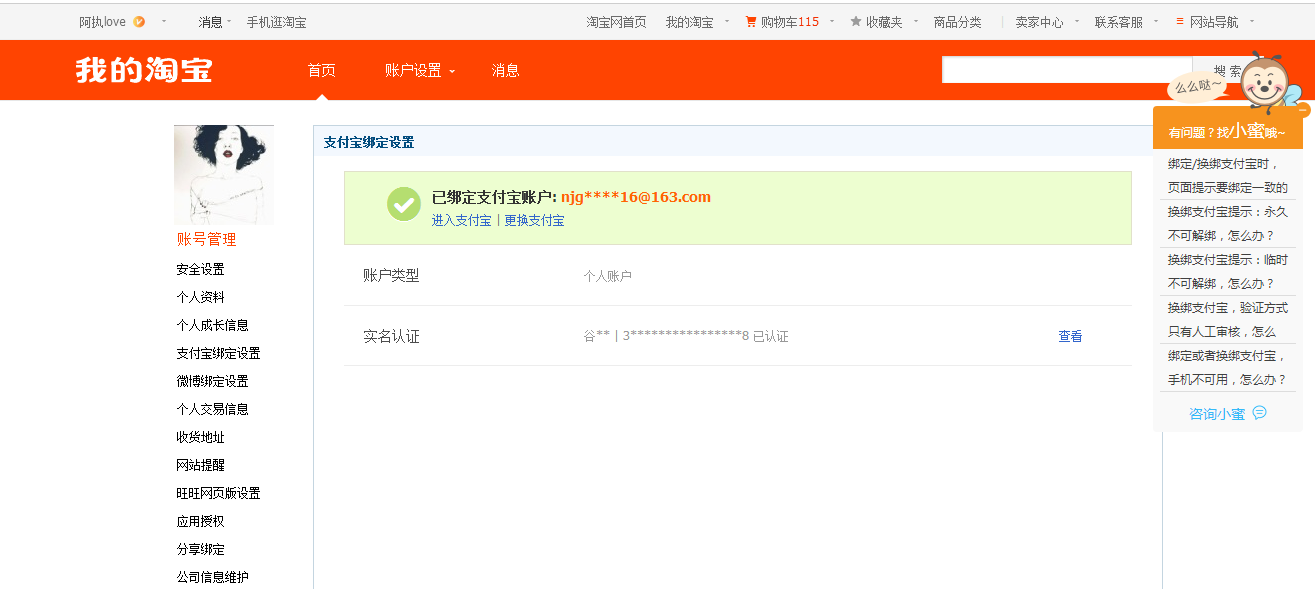Click the chat bubble icon beside 咨询小蜜
This screenshot has height=589, width=1315.
pos(1260,412)
